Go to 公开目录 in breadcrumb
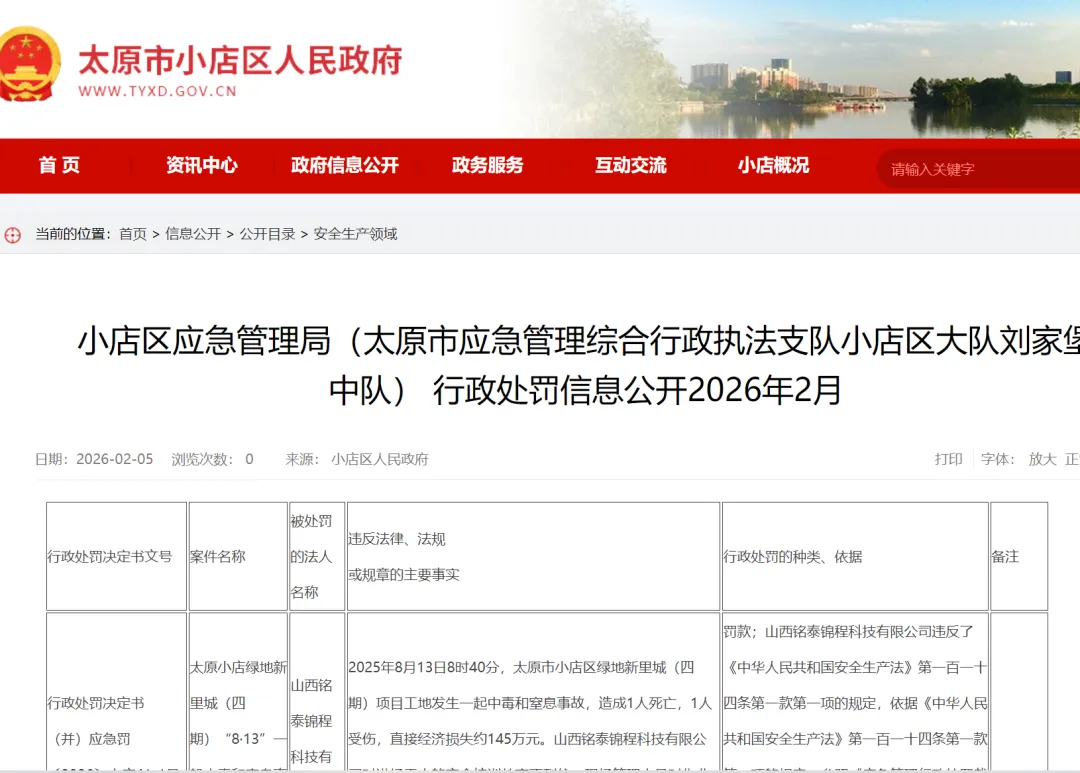This screenshot has height=773, width=1080. 267,234
